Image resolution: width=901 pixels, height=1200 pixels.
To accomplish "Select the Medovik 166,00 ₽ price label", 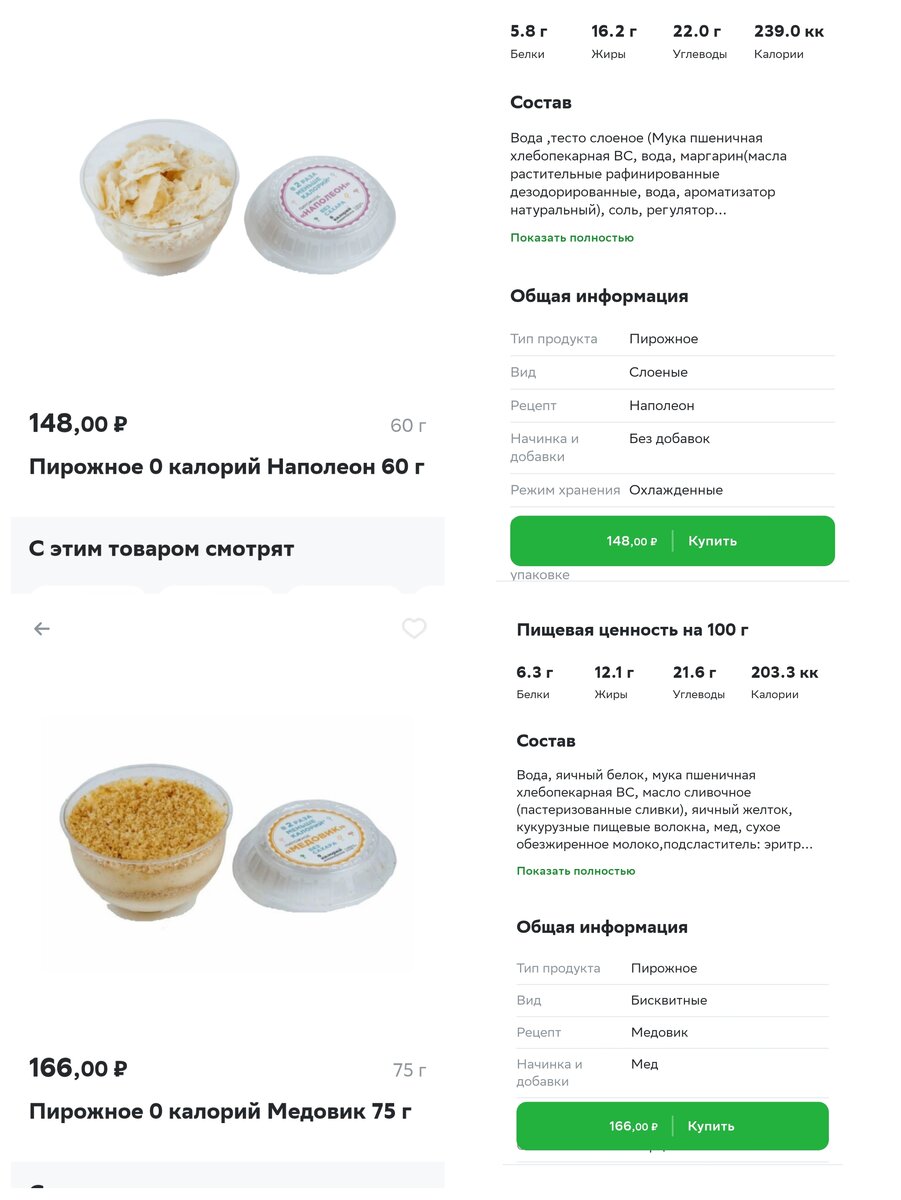I will [x=78, y=1068].
